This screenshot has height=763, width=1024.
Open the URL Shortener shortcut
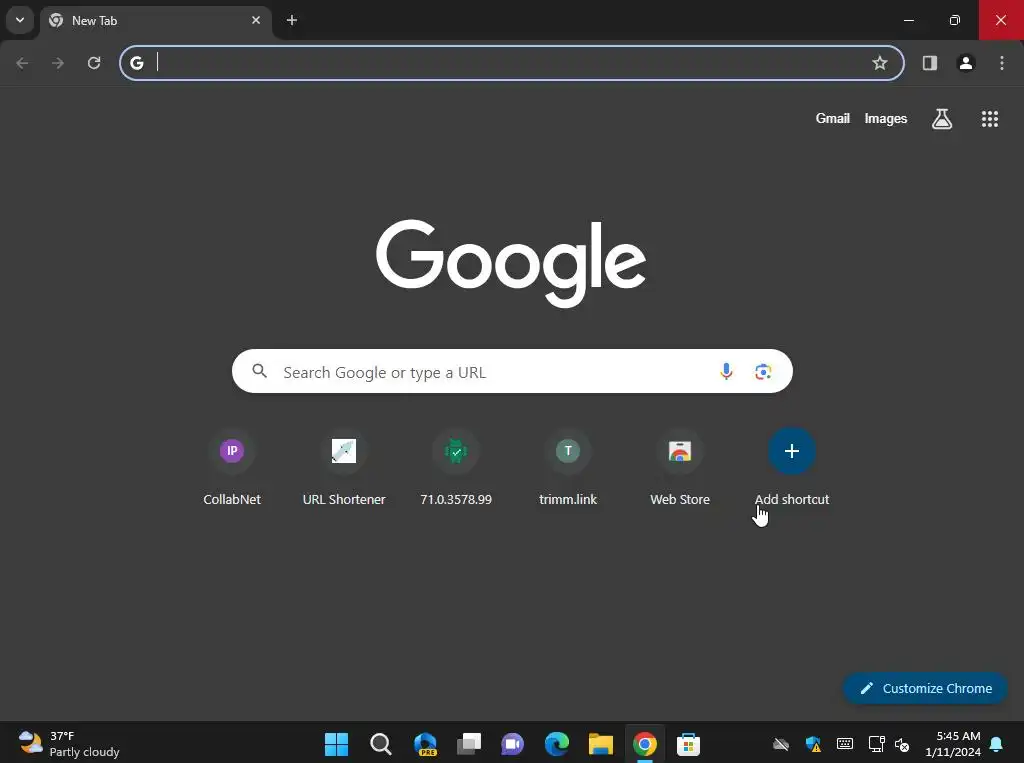tap(344, 468)
